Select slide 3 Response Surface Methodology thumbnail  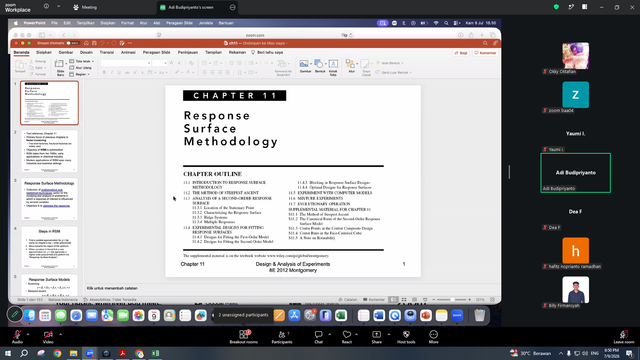pos(49,199)
